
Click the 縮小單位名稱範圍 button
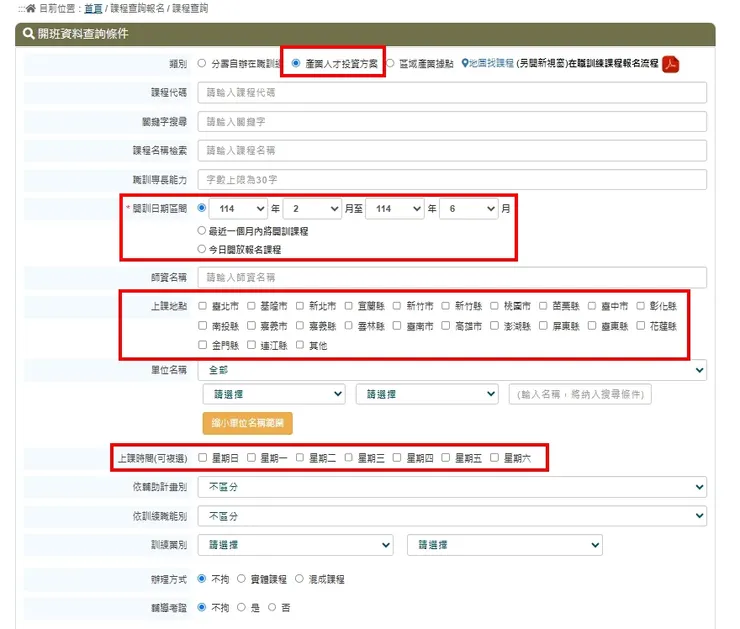click(248, 423)
